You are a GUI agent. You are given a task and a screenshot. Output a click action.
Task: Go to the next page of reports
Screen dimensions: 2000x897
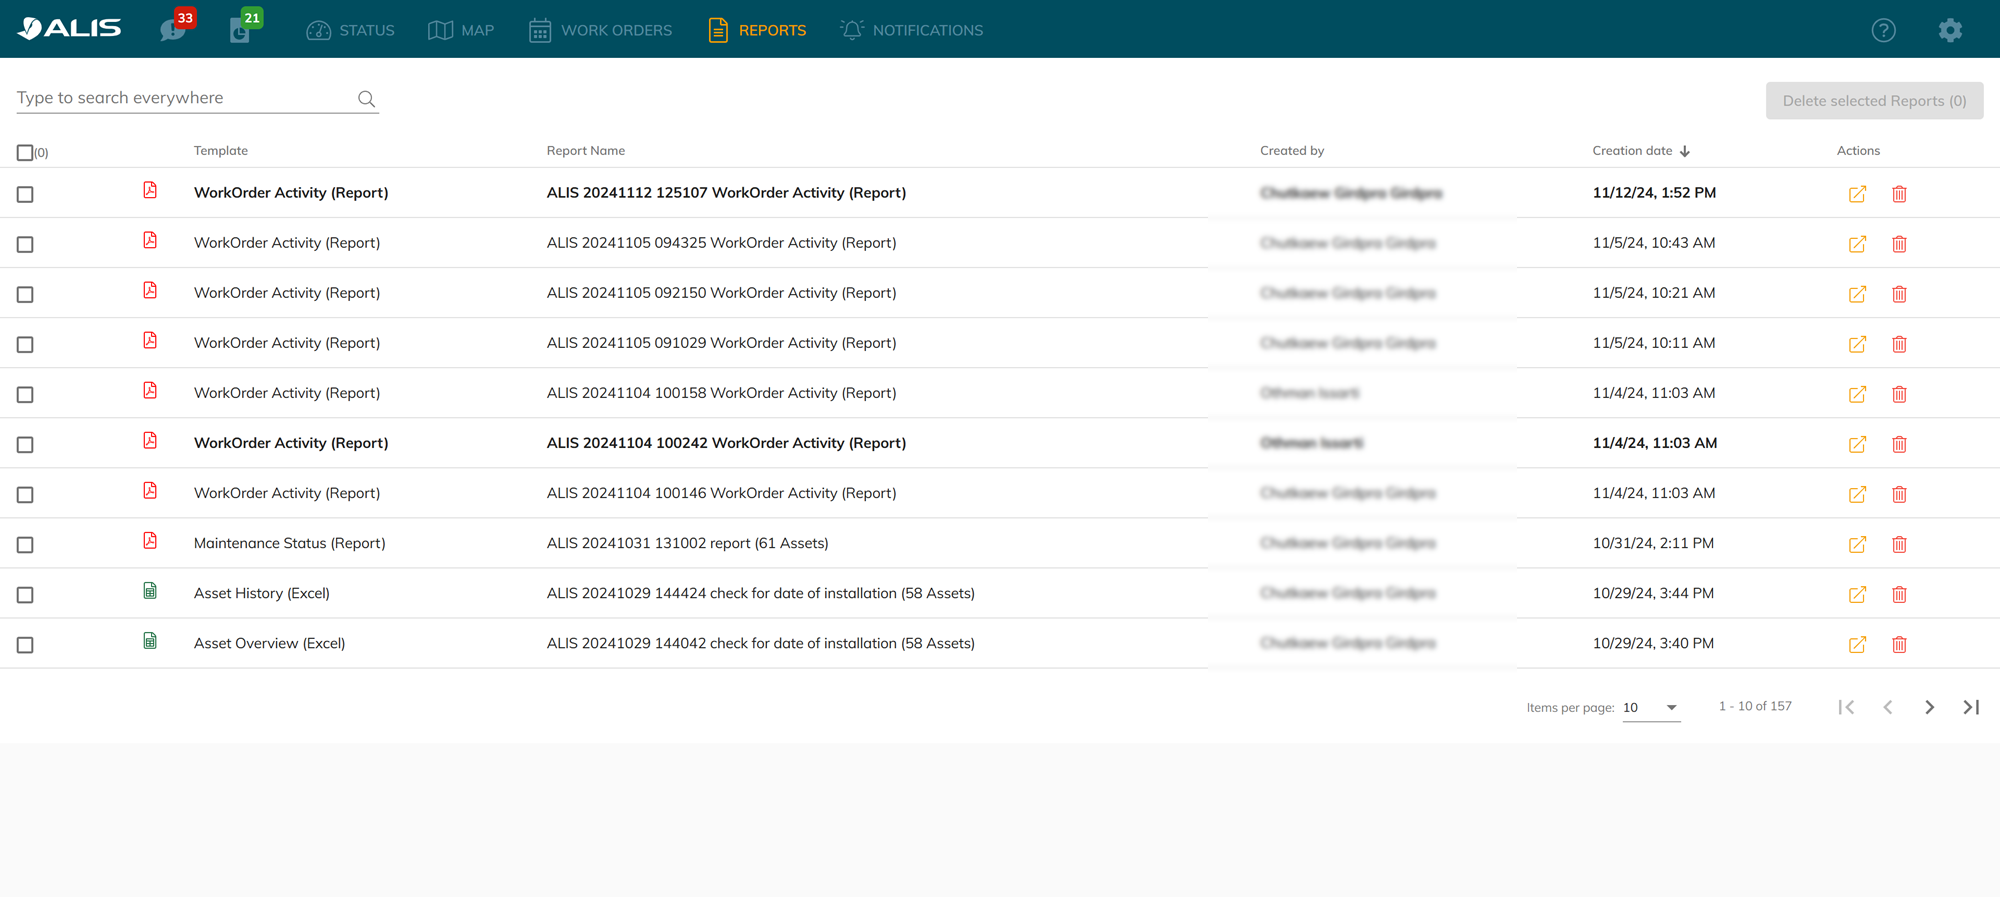coord(1929,707)
